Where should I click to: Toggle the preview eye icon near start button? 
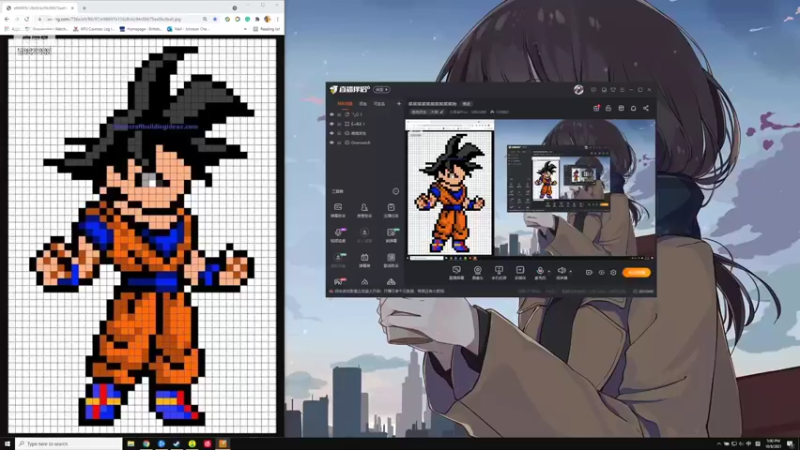602,273
